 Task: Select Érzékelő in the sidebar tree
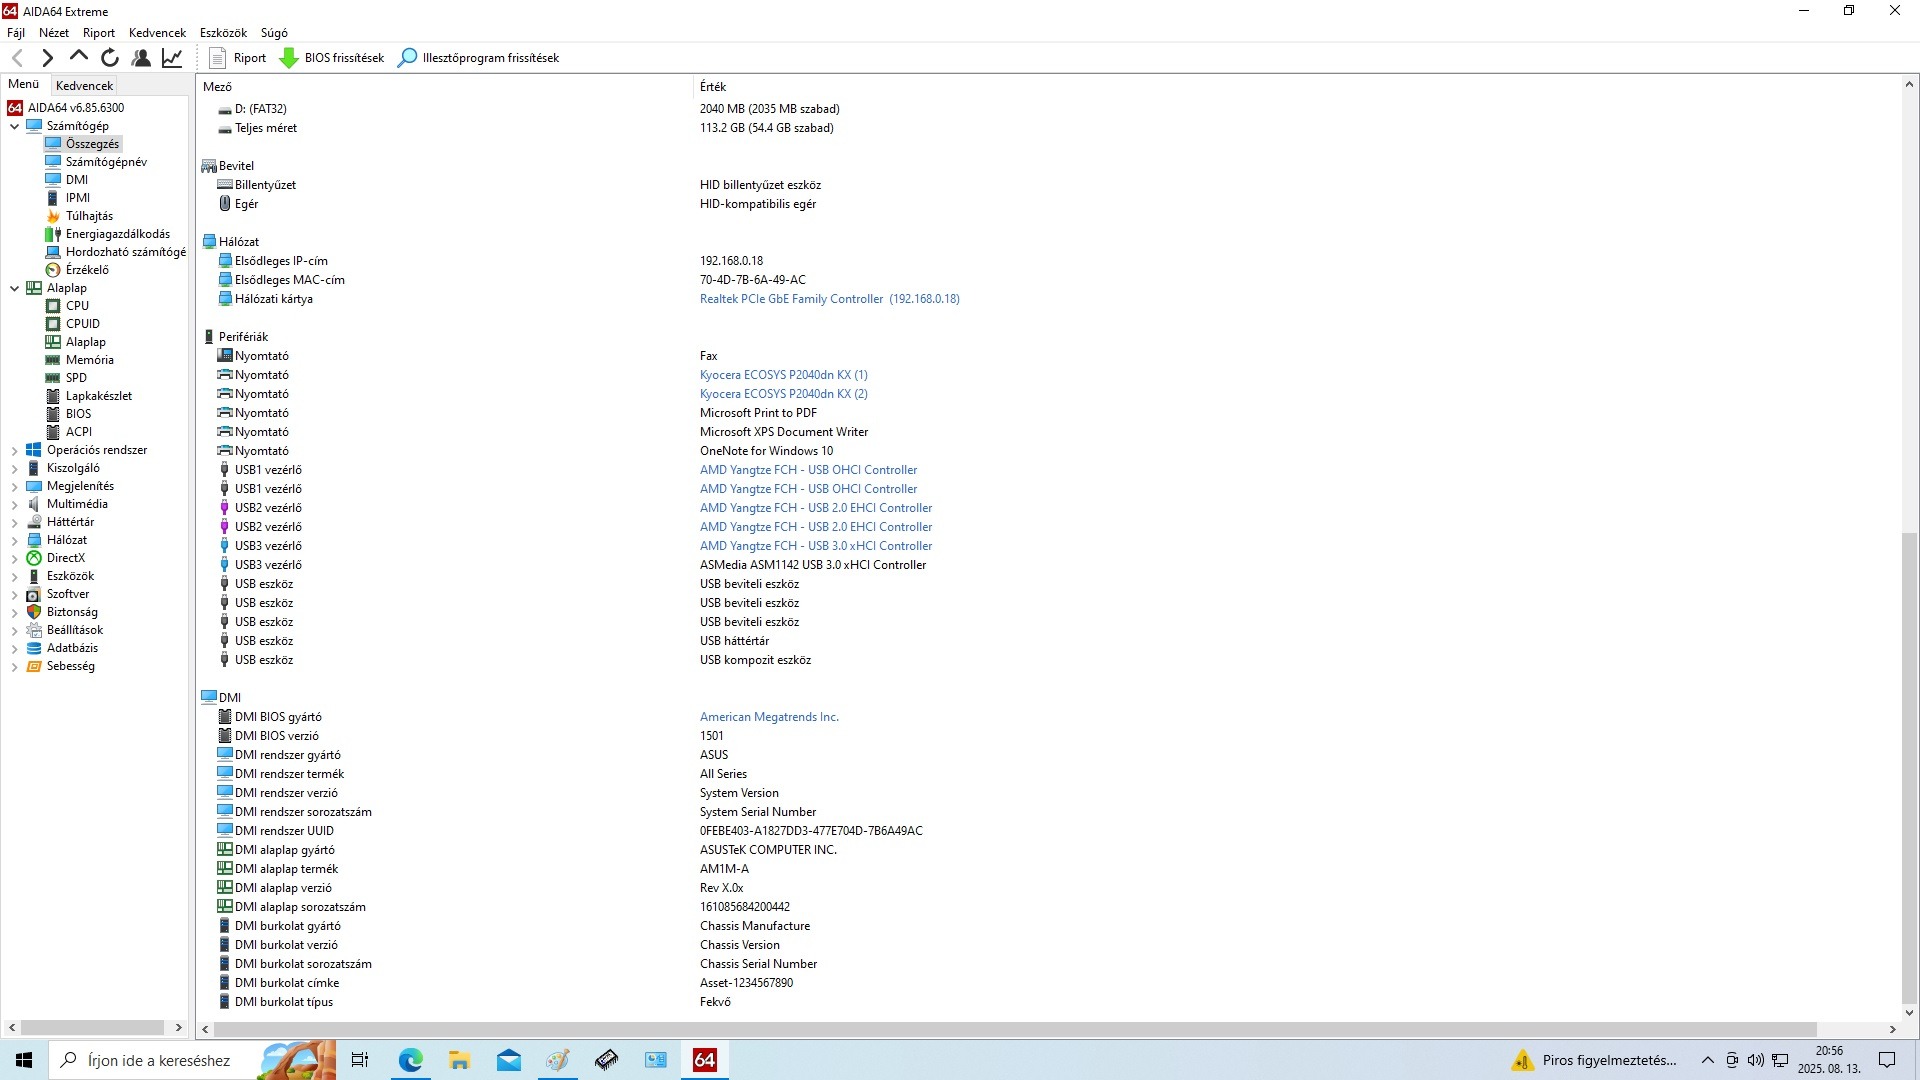coord(87,270)
